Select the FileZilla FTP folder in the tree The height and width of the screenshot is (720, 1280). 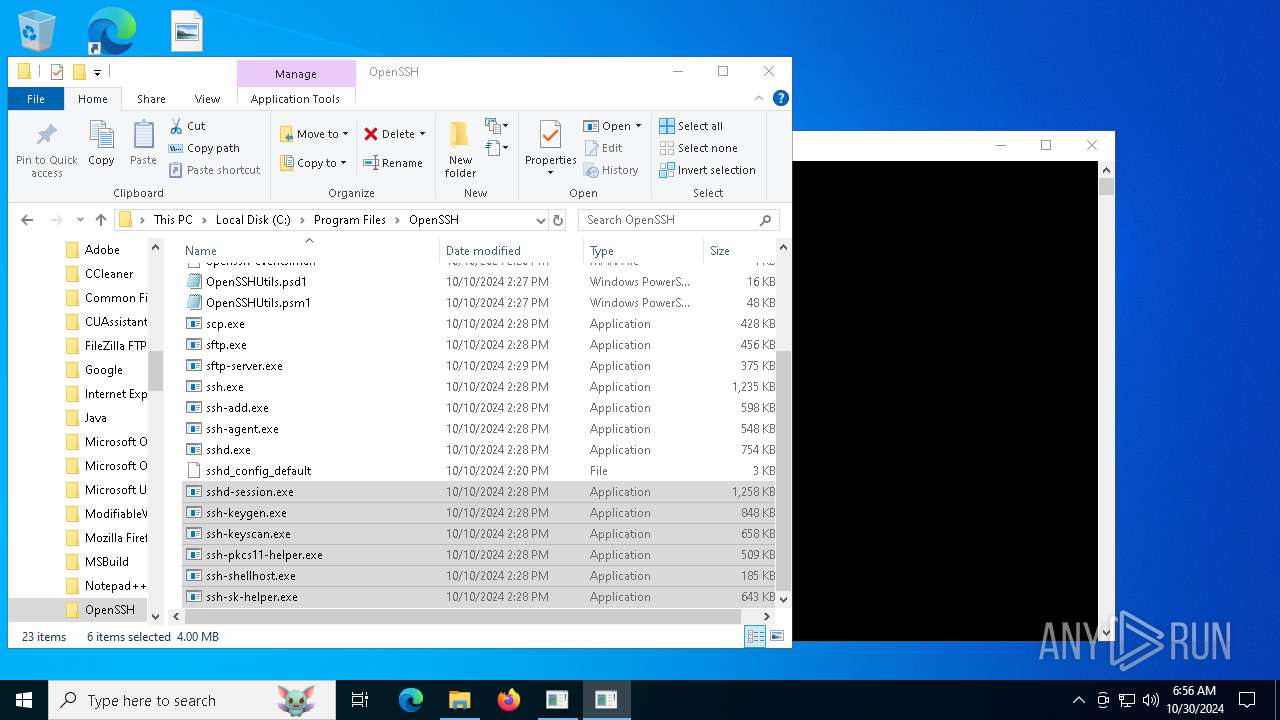click(x=106, y=346)
